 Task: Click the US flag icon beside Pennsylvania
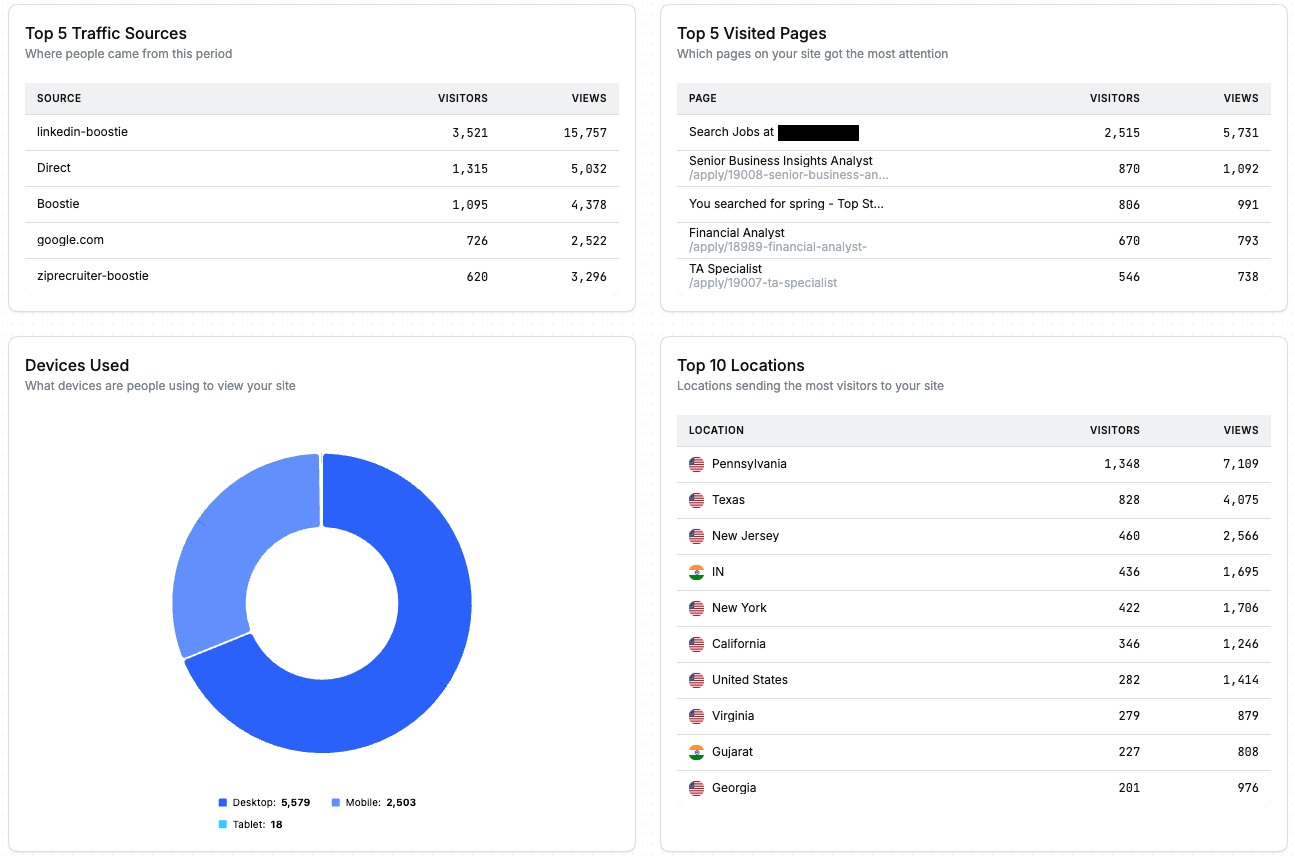click(697, 464)
